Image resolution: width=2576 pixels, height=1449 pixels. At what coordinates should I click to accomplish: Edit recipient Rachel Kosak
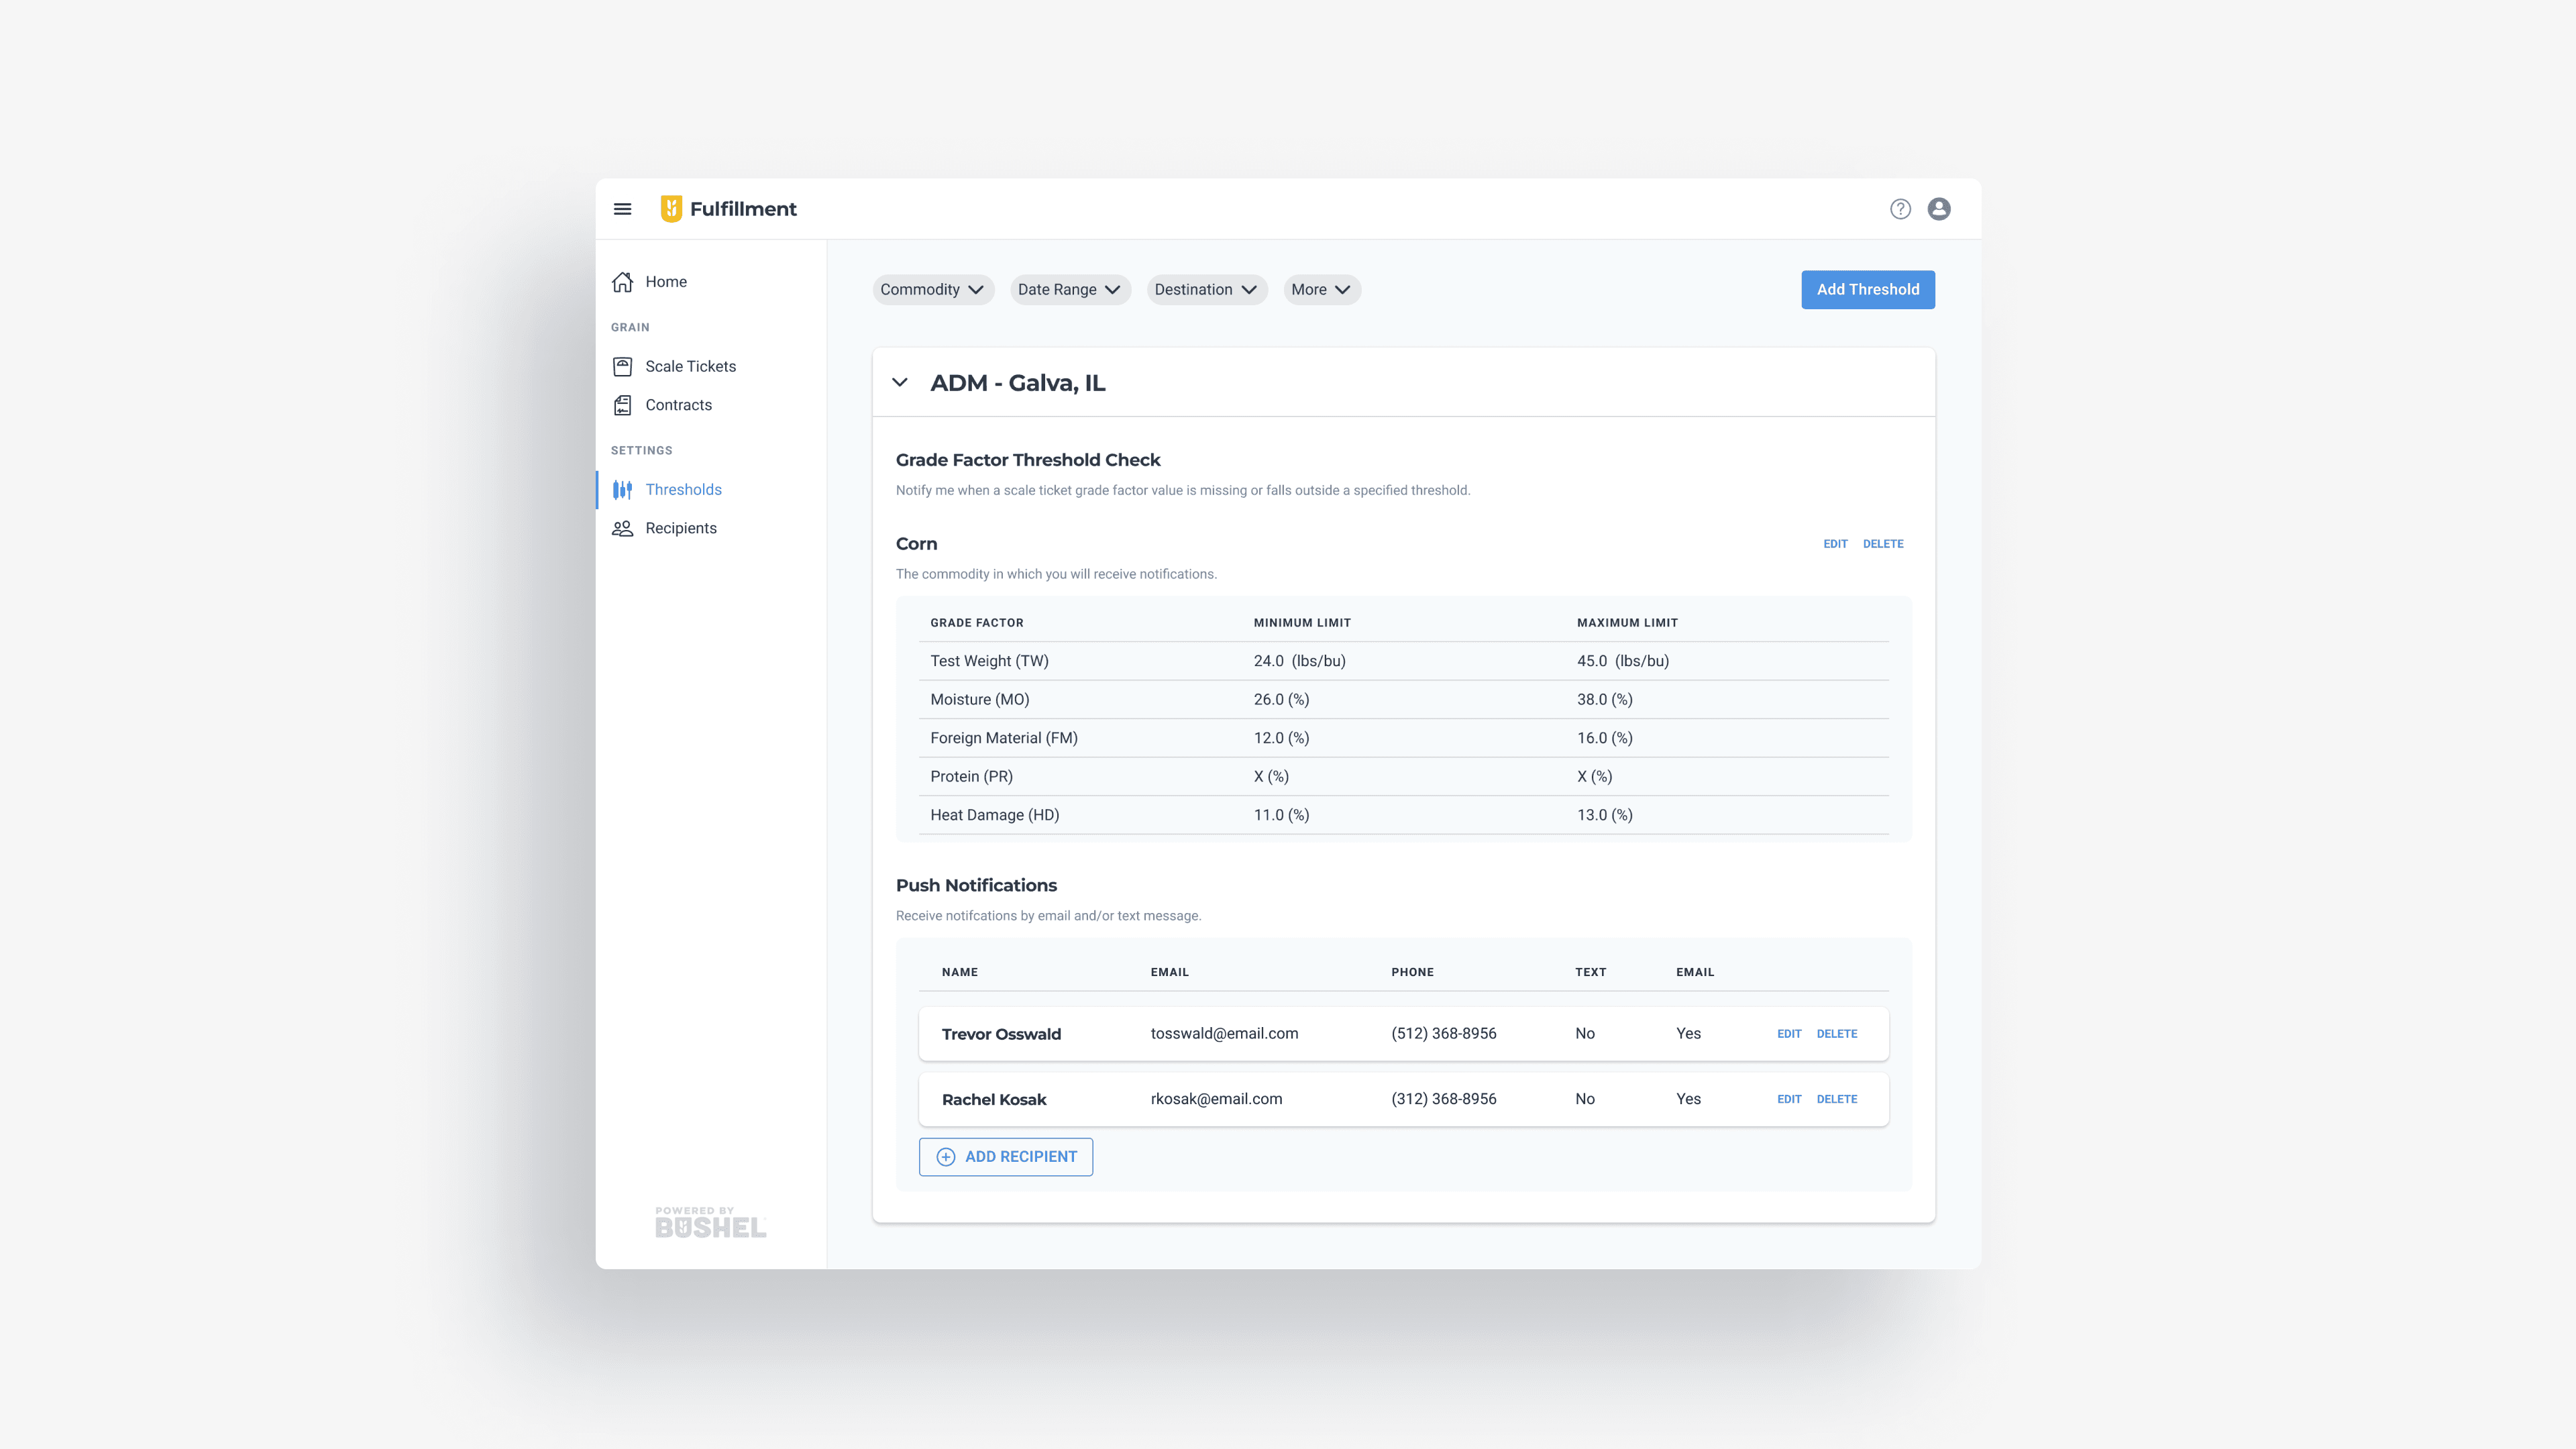1789,1099
